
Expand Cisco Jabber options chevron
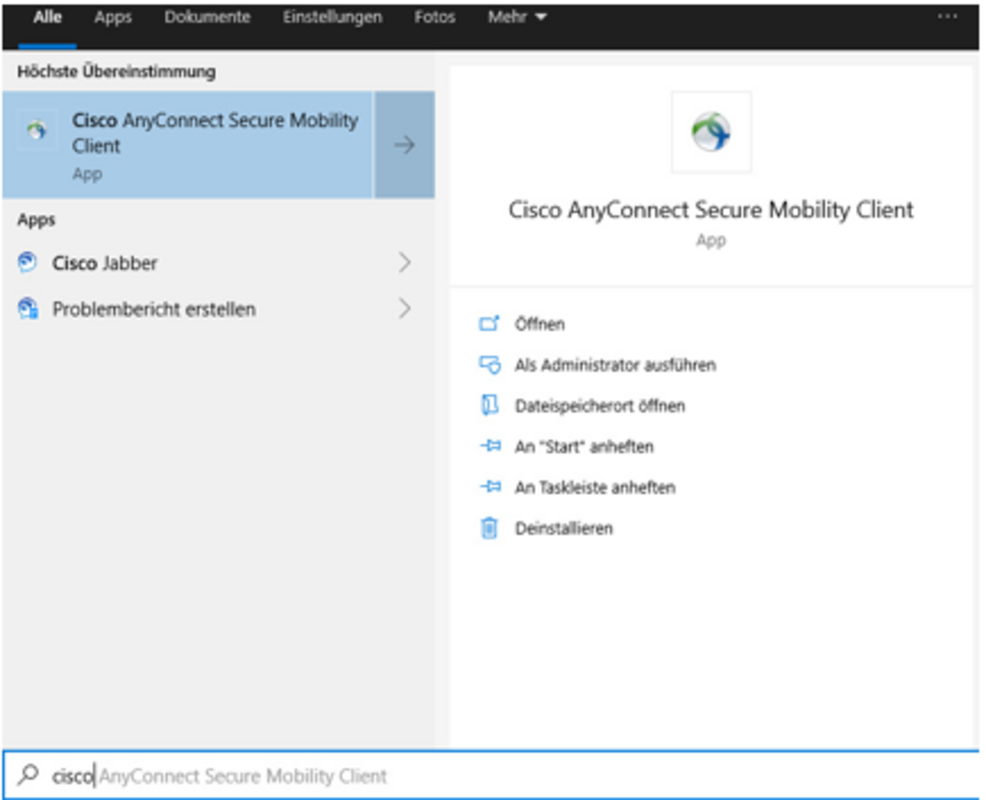click(404, 263)
